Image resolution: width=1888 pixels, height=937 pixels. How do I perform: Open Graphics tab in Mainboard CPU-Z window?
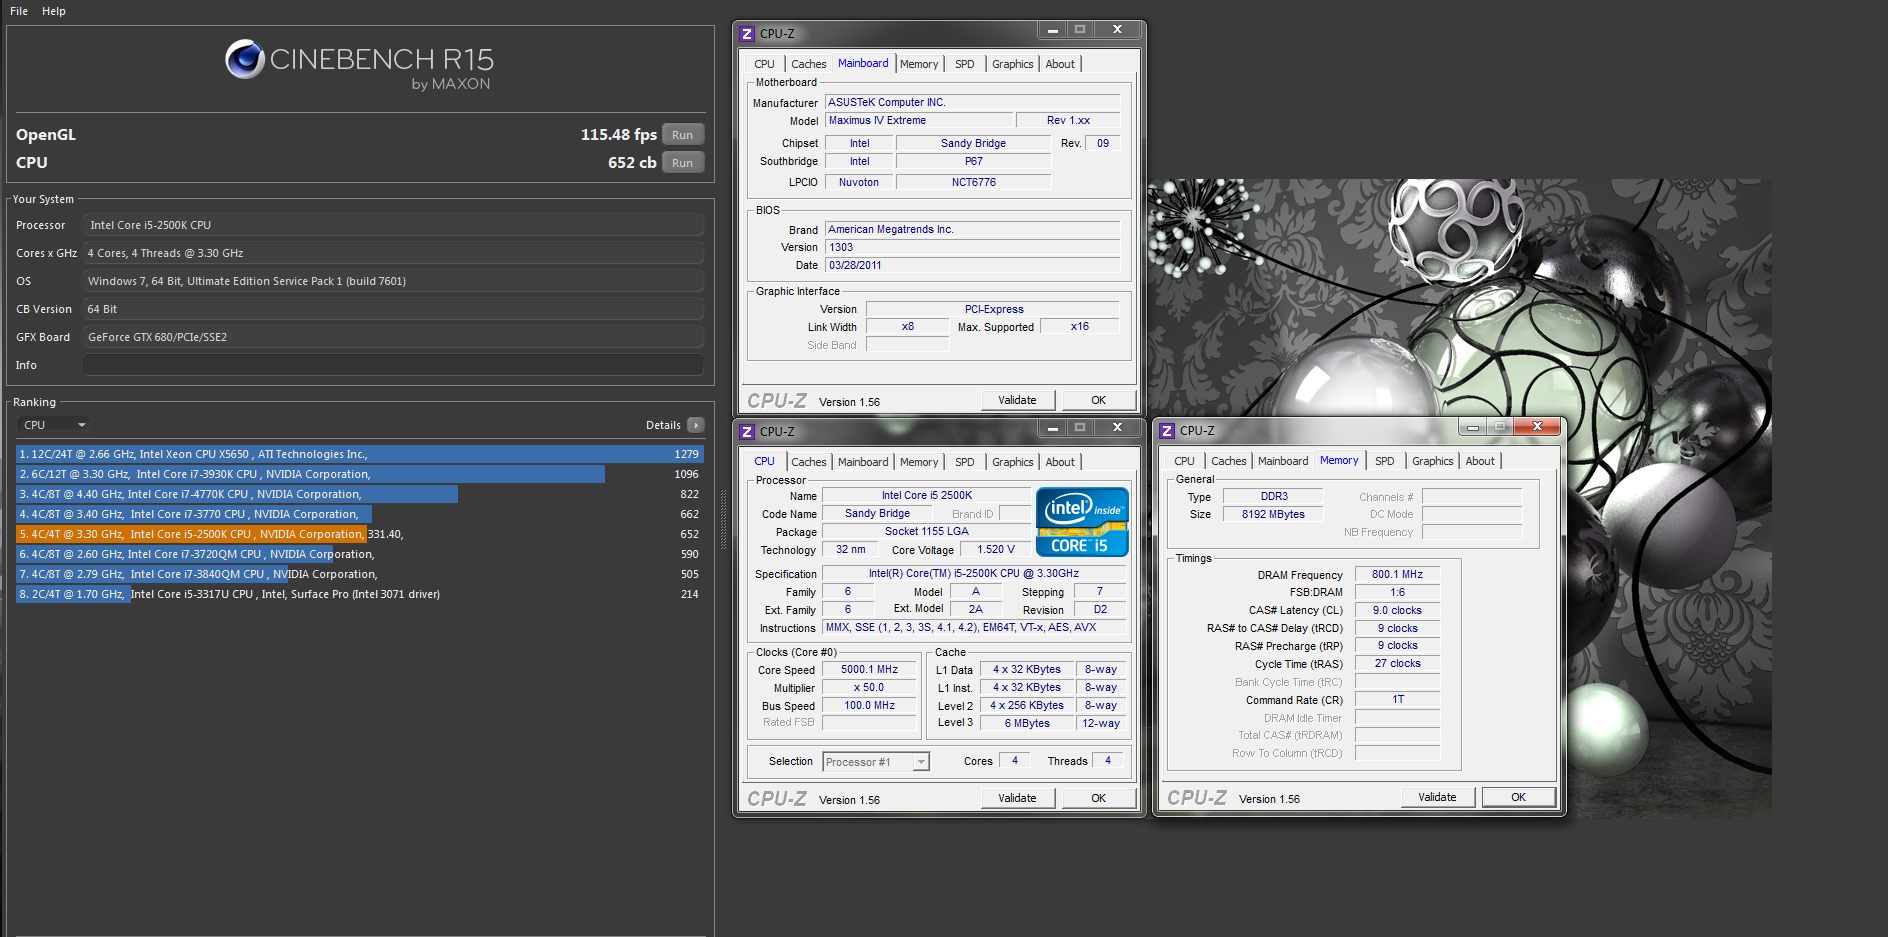(1013, 64)
